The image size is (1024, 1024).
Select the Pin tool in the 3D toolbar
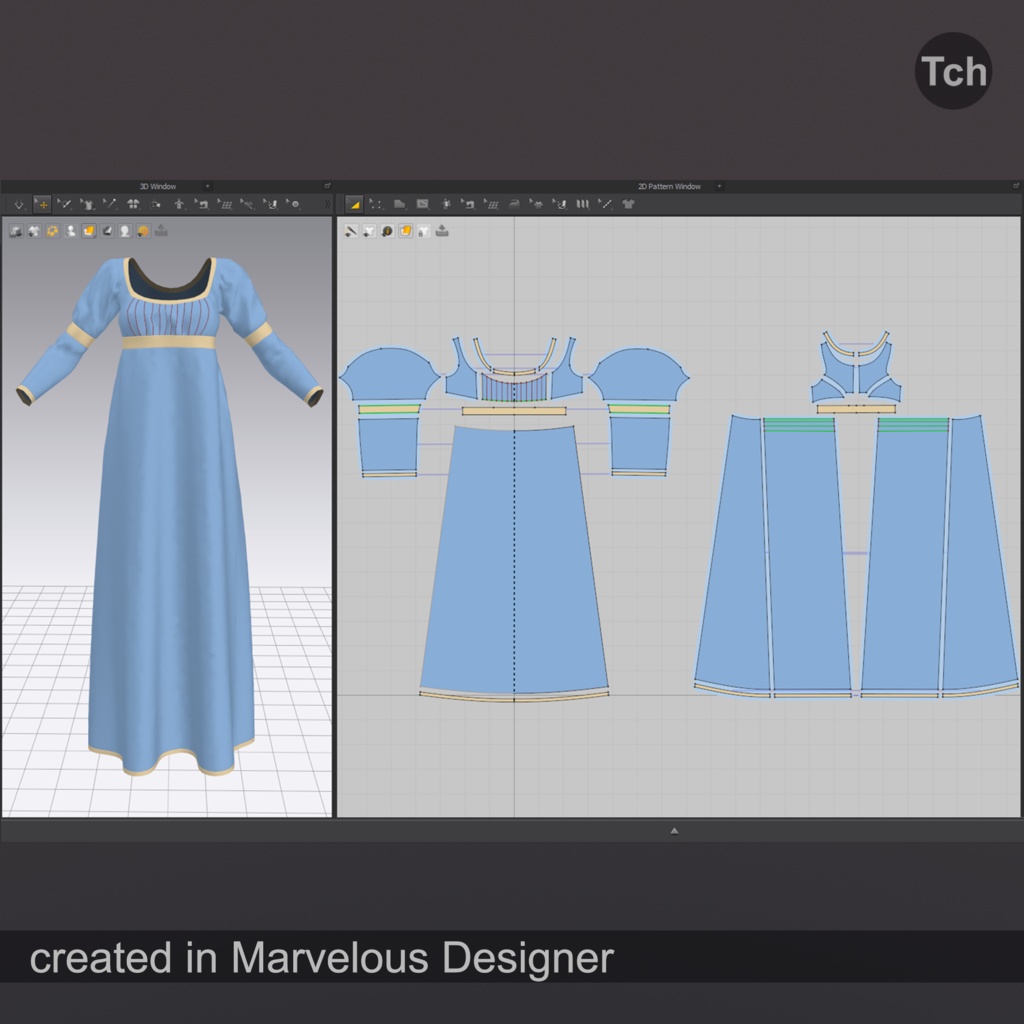coord(110,204)
